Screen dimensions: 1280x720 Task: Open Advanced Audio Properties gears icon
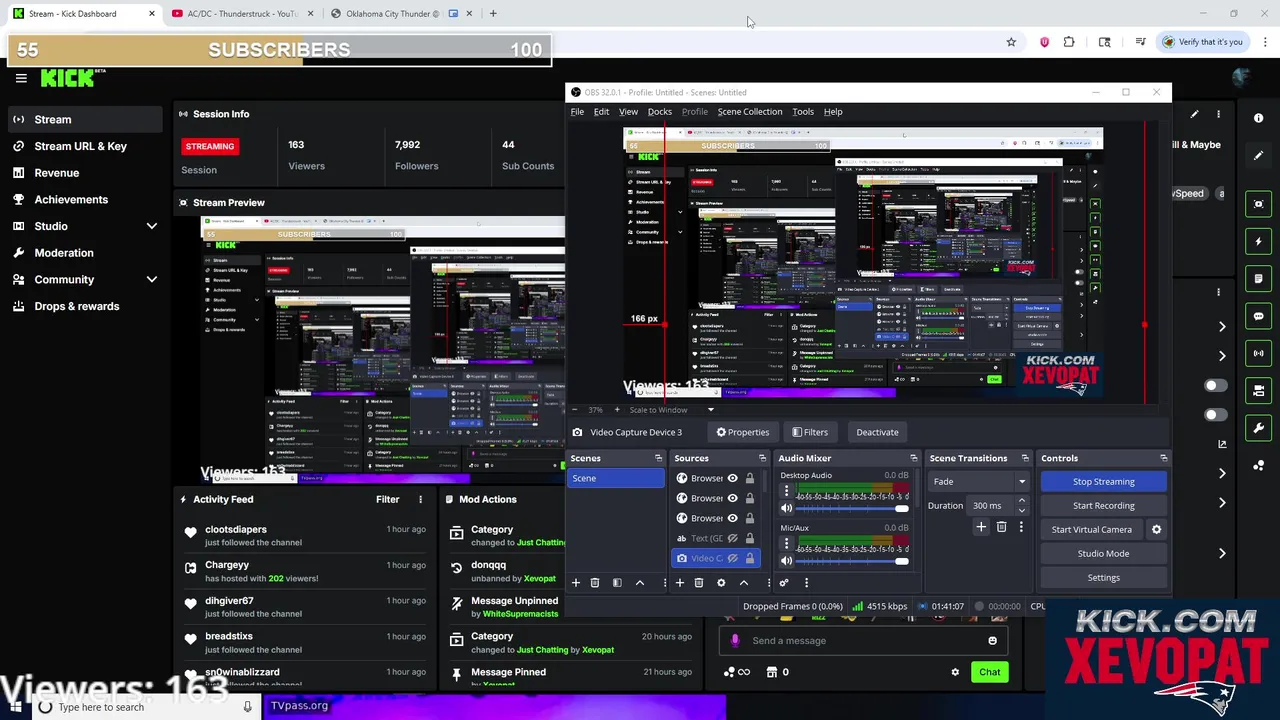point(784,583)
